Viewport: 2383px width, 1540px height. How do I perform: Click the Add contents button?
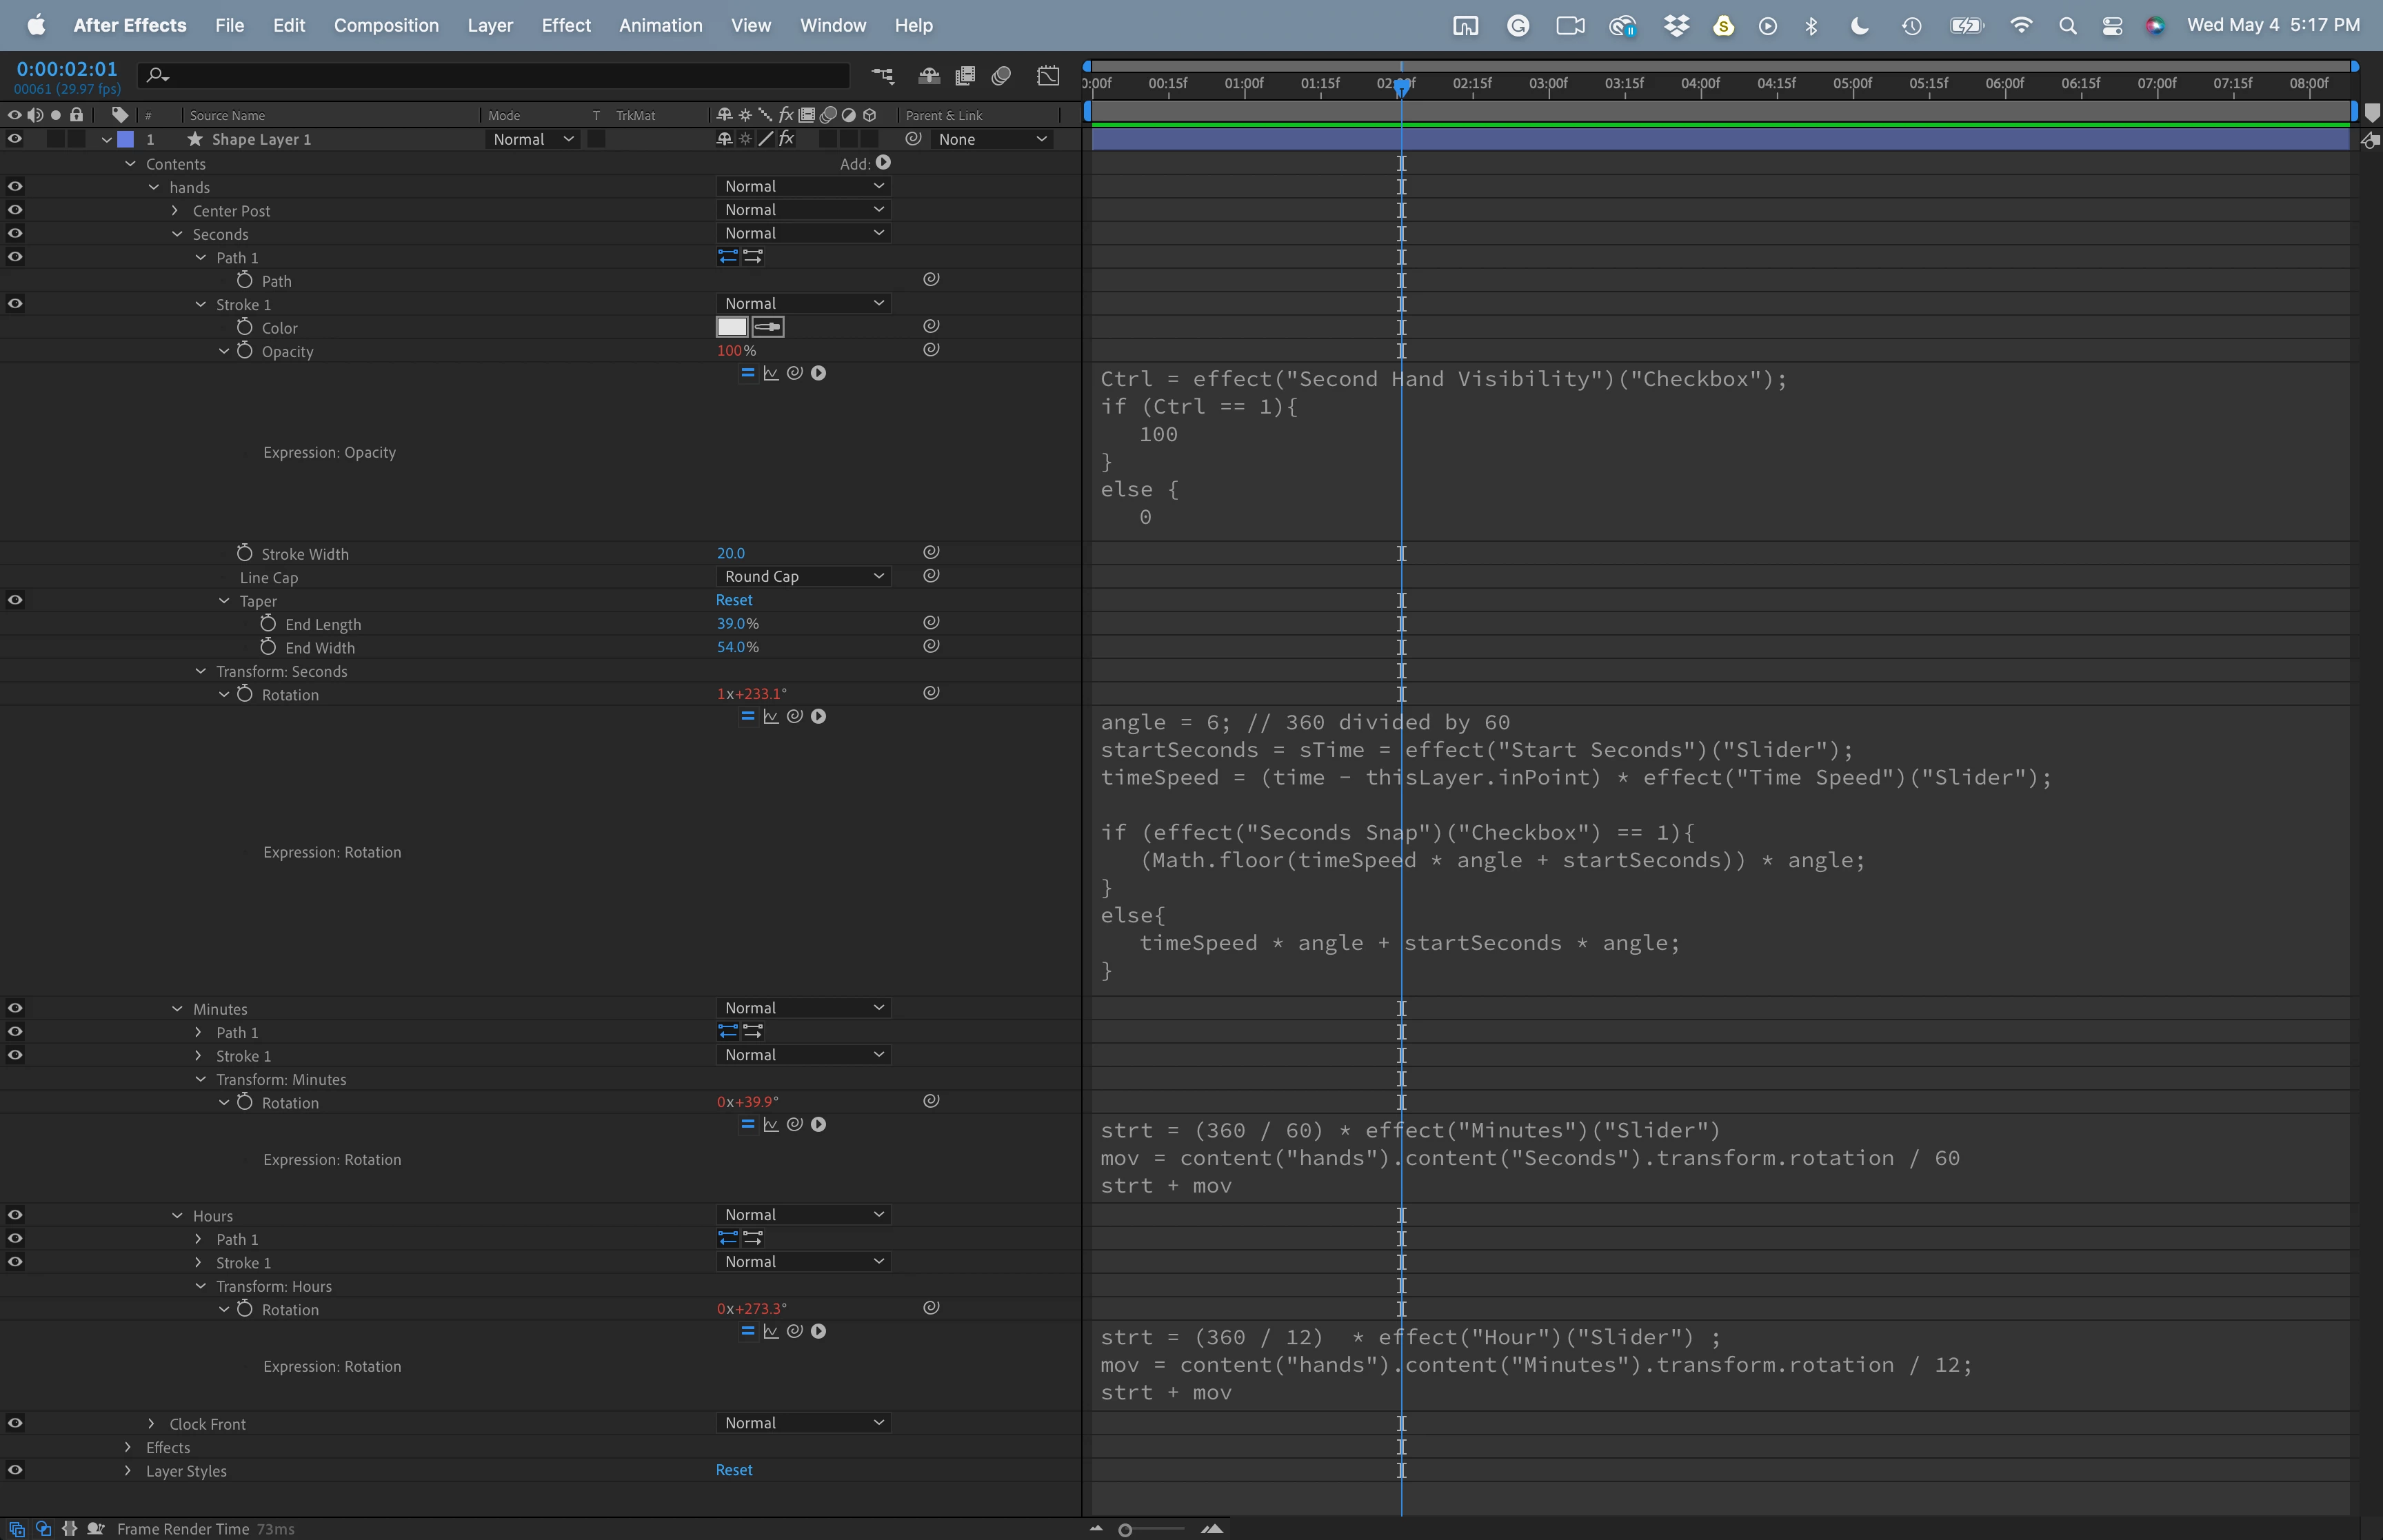point(883,163)
